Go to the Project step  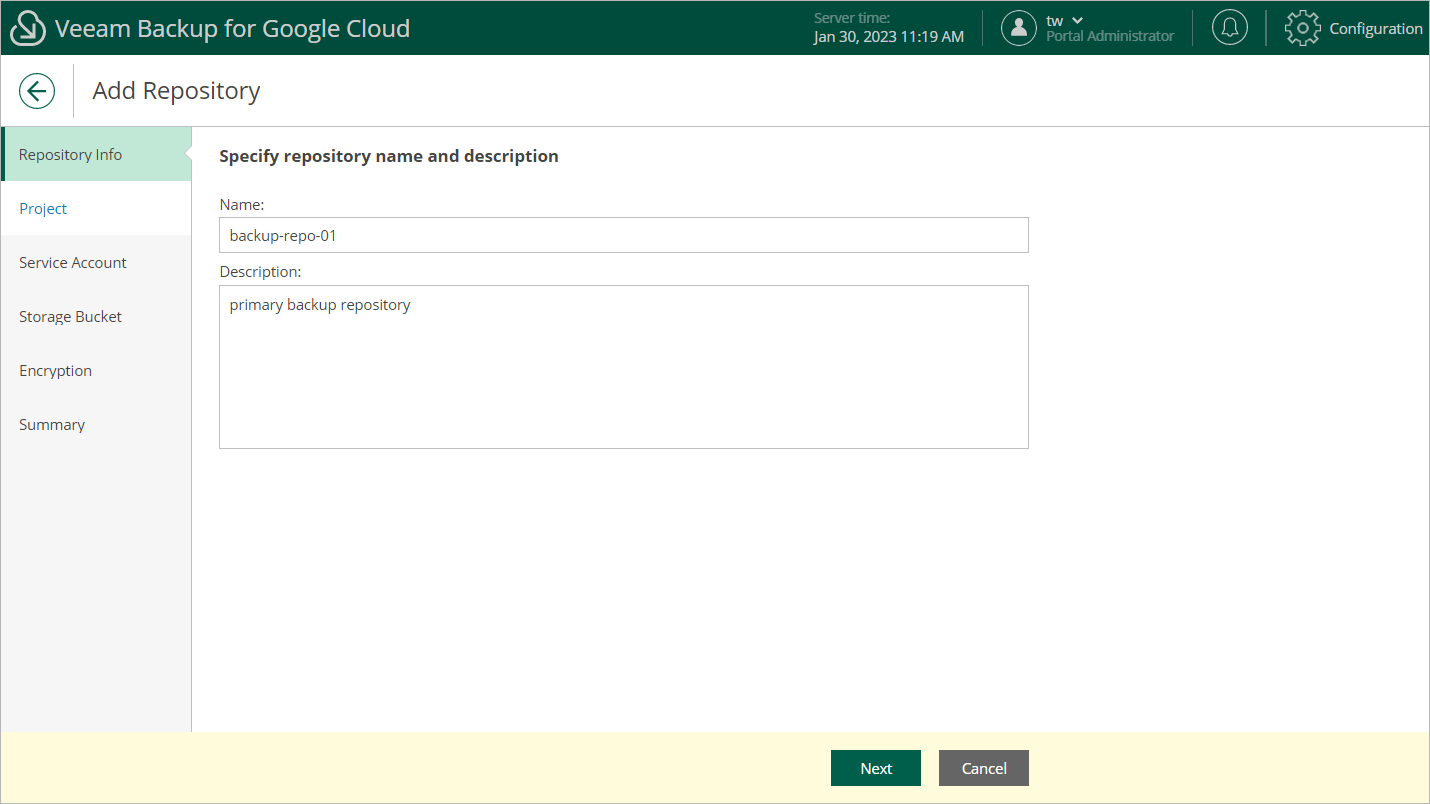point(96,208)
